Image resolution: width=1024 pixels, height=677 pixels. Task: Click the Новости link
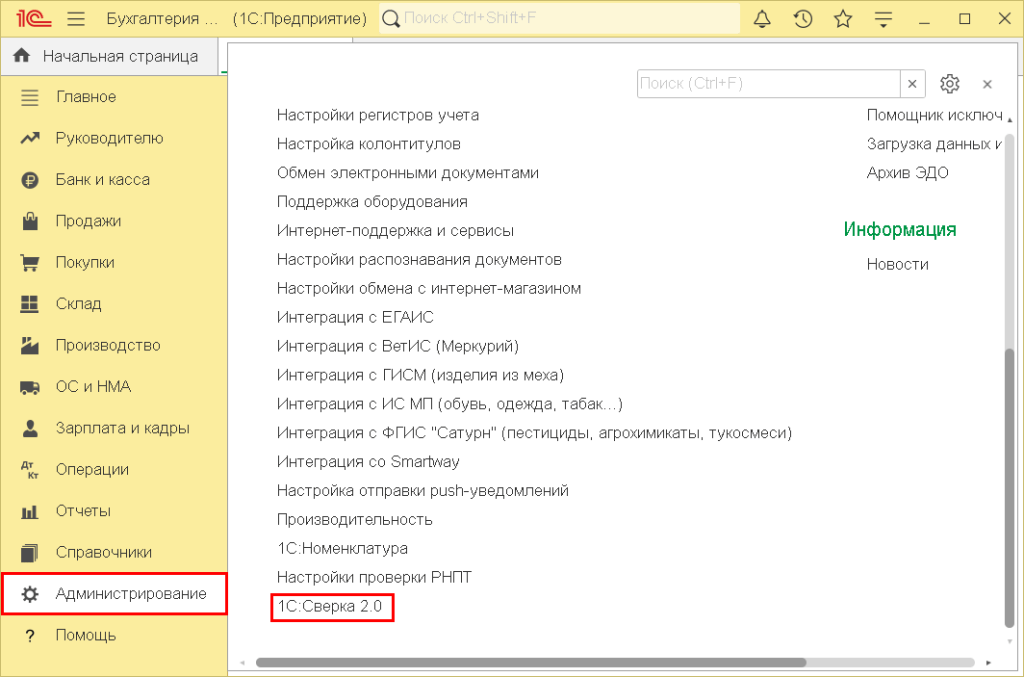click(897, 264)
